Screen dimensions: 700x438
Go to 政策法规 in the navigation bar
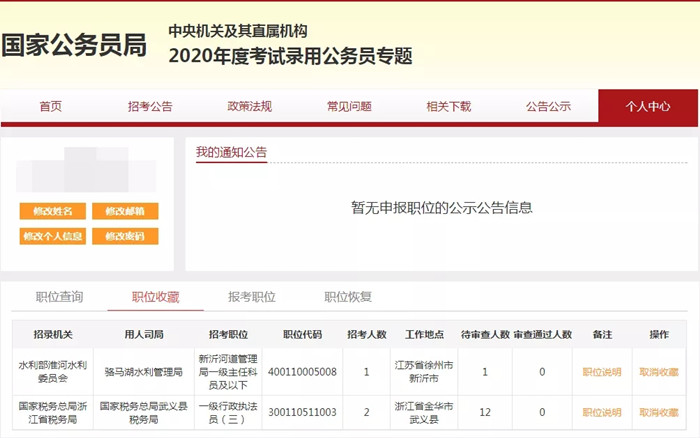click(x=250, y=106)
